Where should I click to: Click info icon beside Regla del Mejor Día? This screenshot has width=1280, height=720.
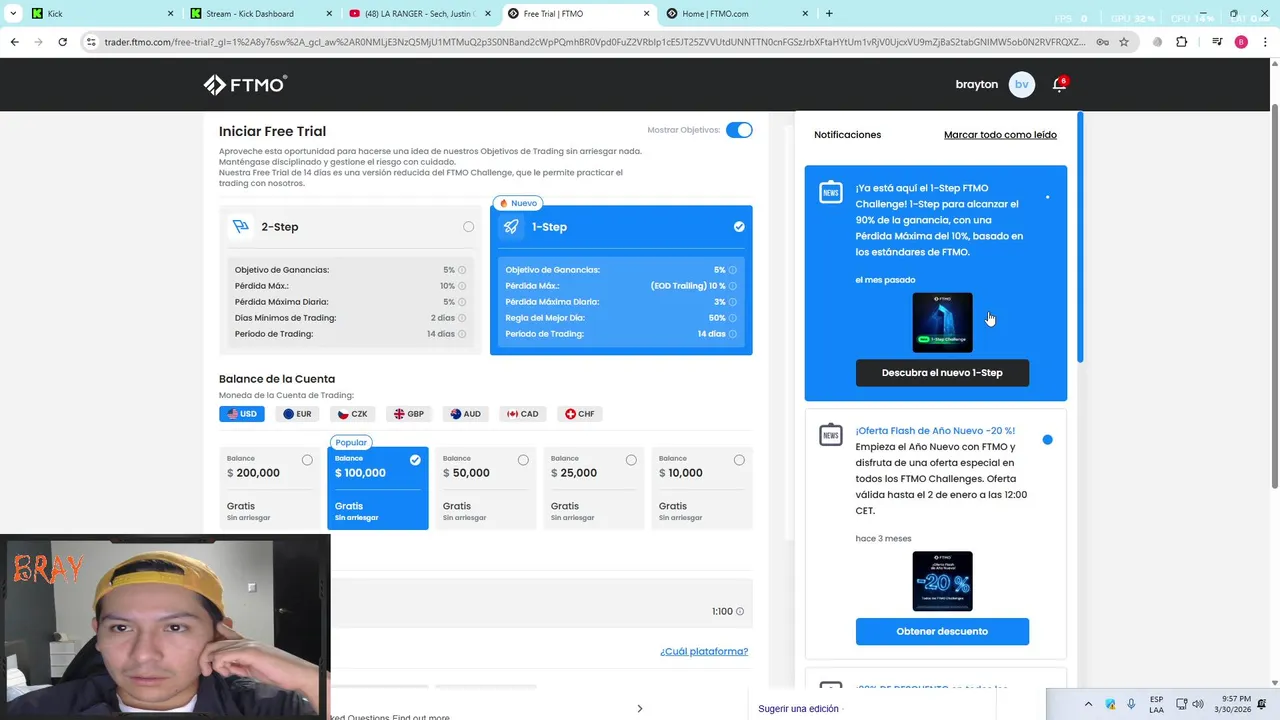(x=733, y=318)
